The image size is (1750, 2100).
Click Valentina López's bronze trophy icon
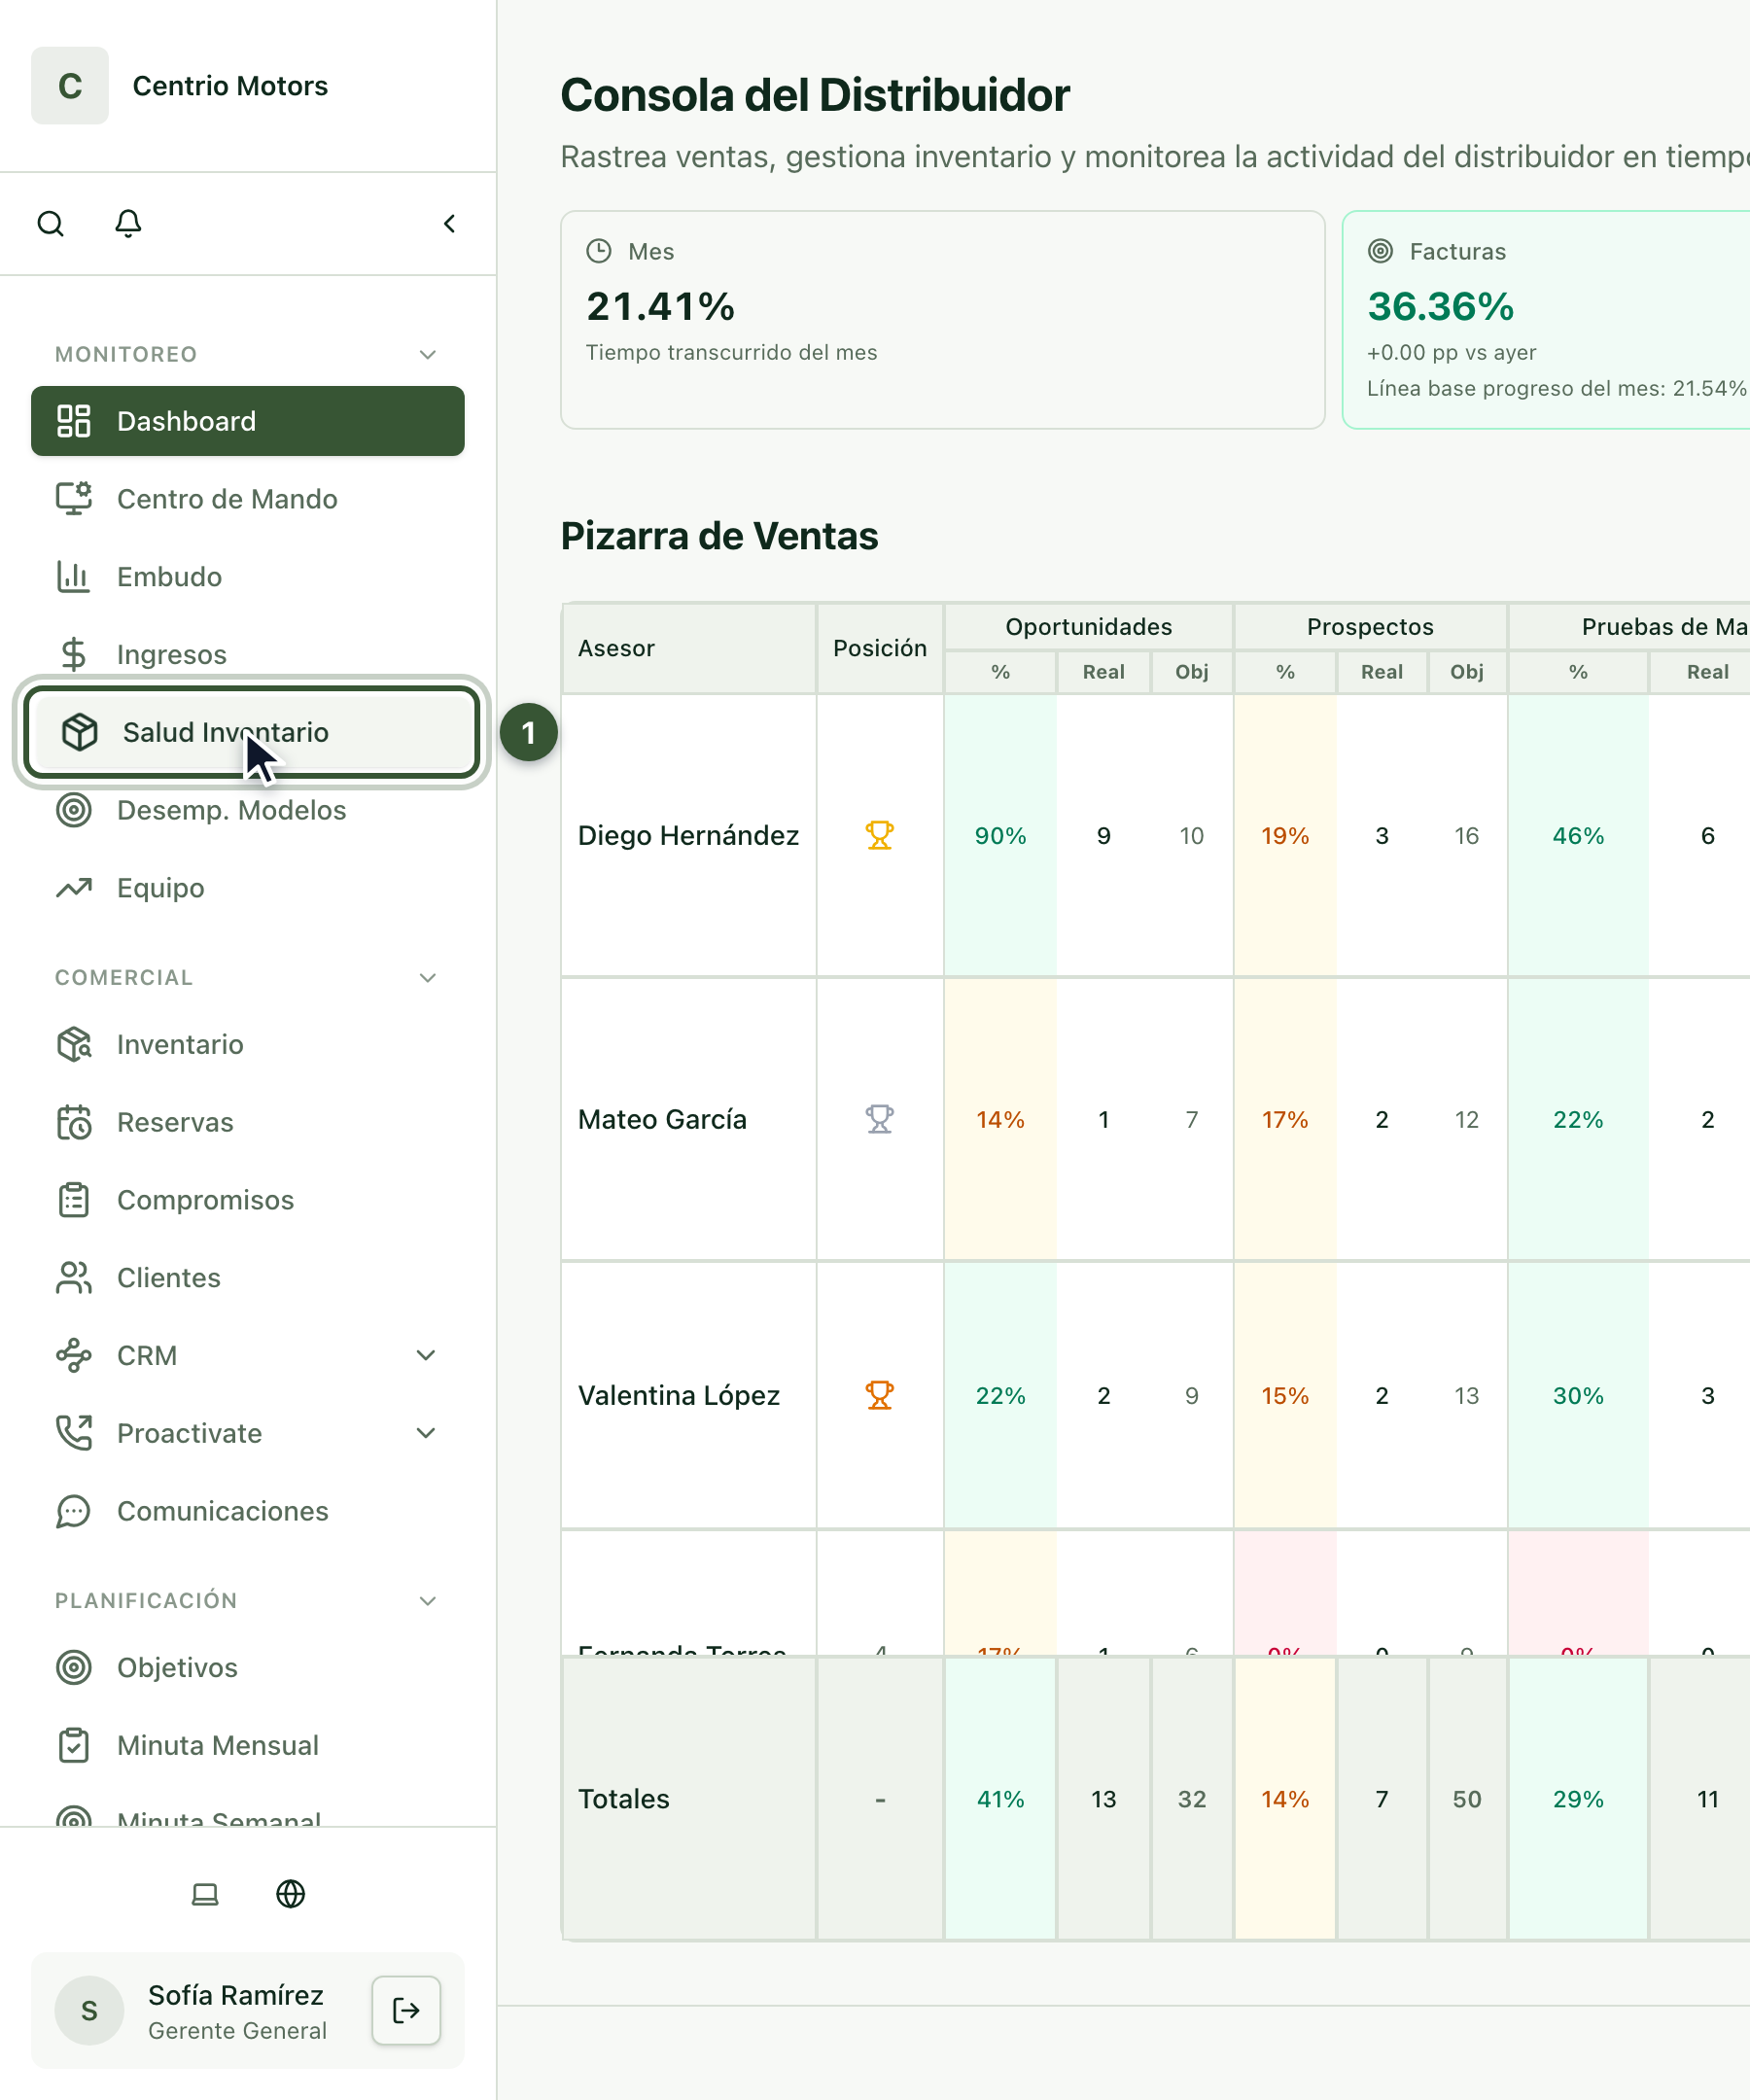coord(879,1395)
